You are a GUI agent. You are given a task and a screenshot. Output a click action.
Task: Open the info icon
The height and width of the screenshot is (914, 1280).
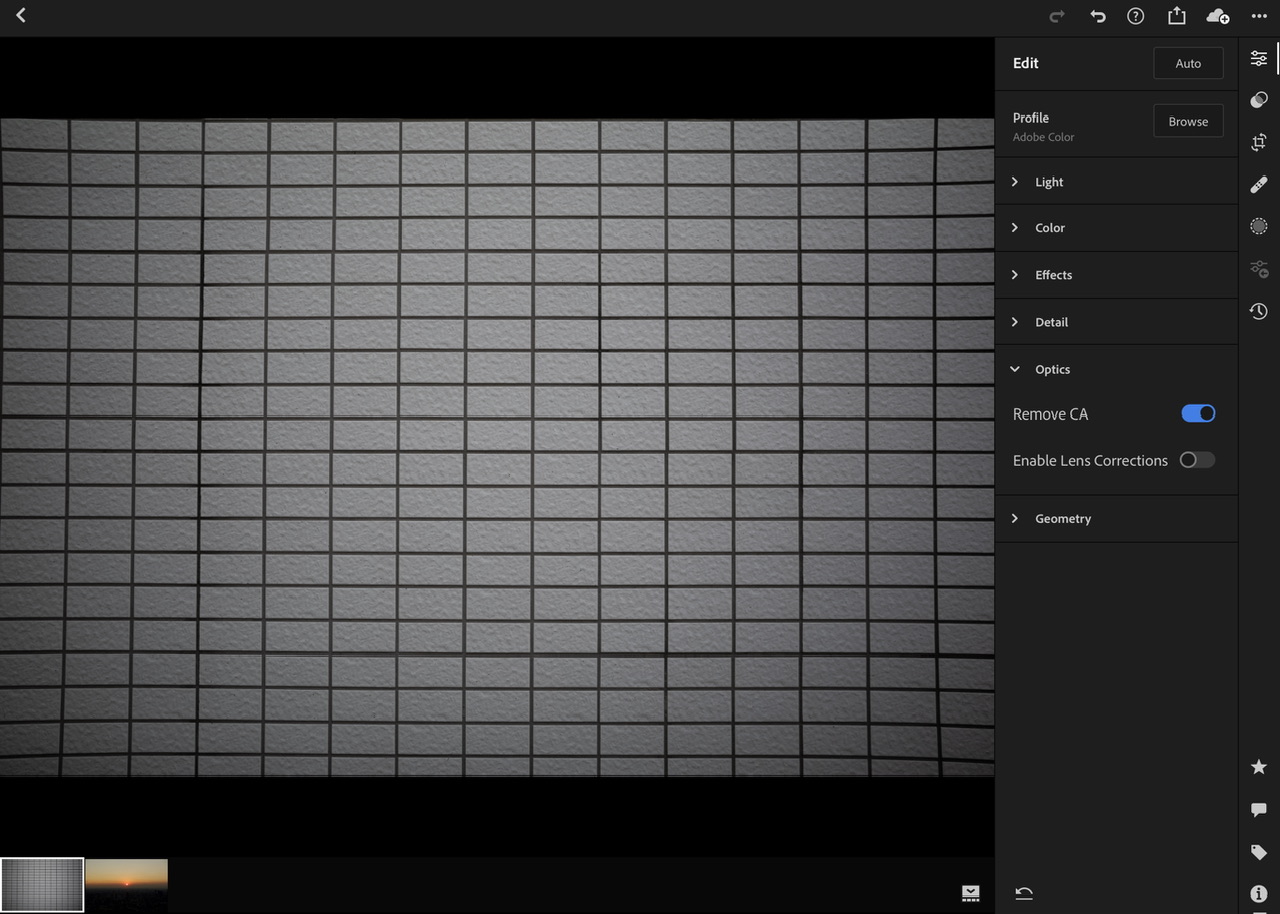(1259, 894)
